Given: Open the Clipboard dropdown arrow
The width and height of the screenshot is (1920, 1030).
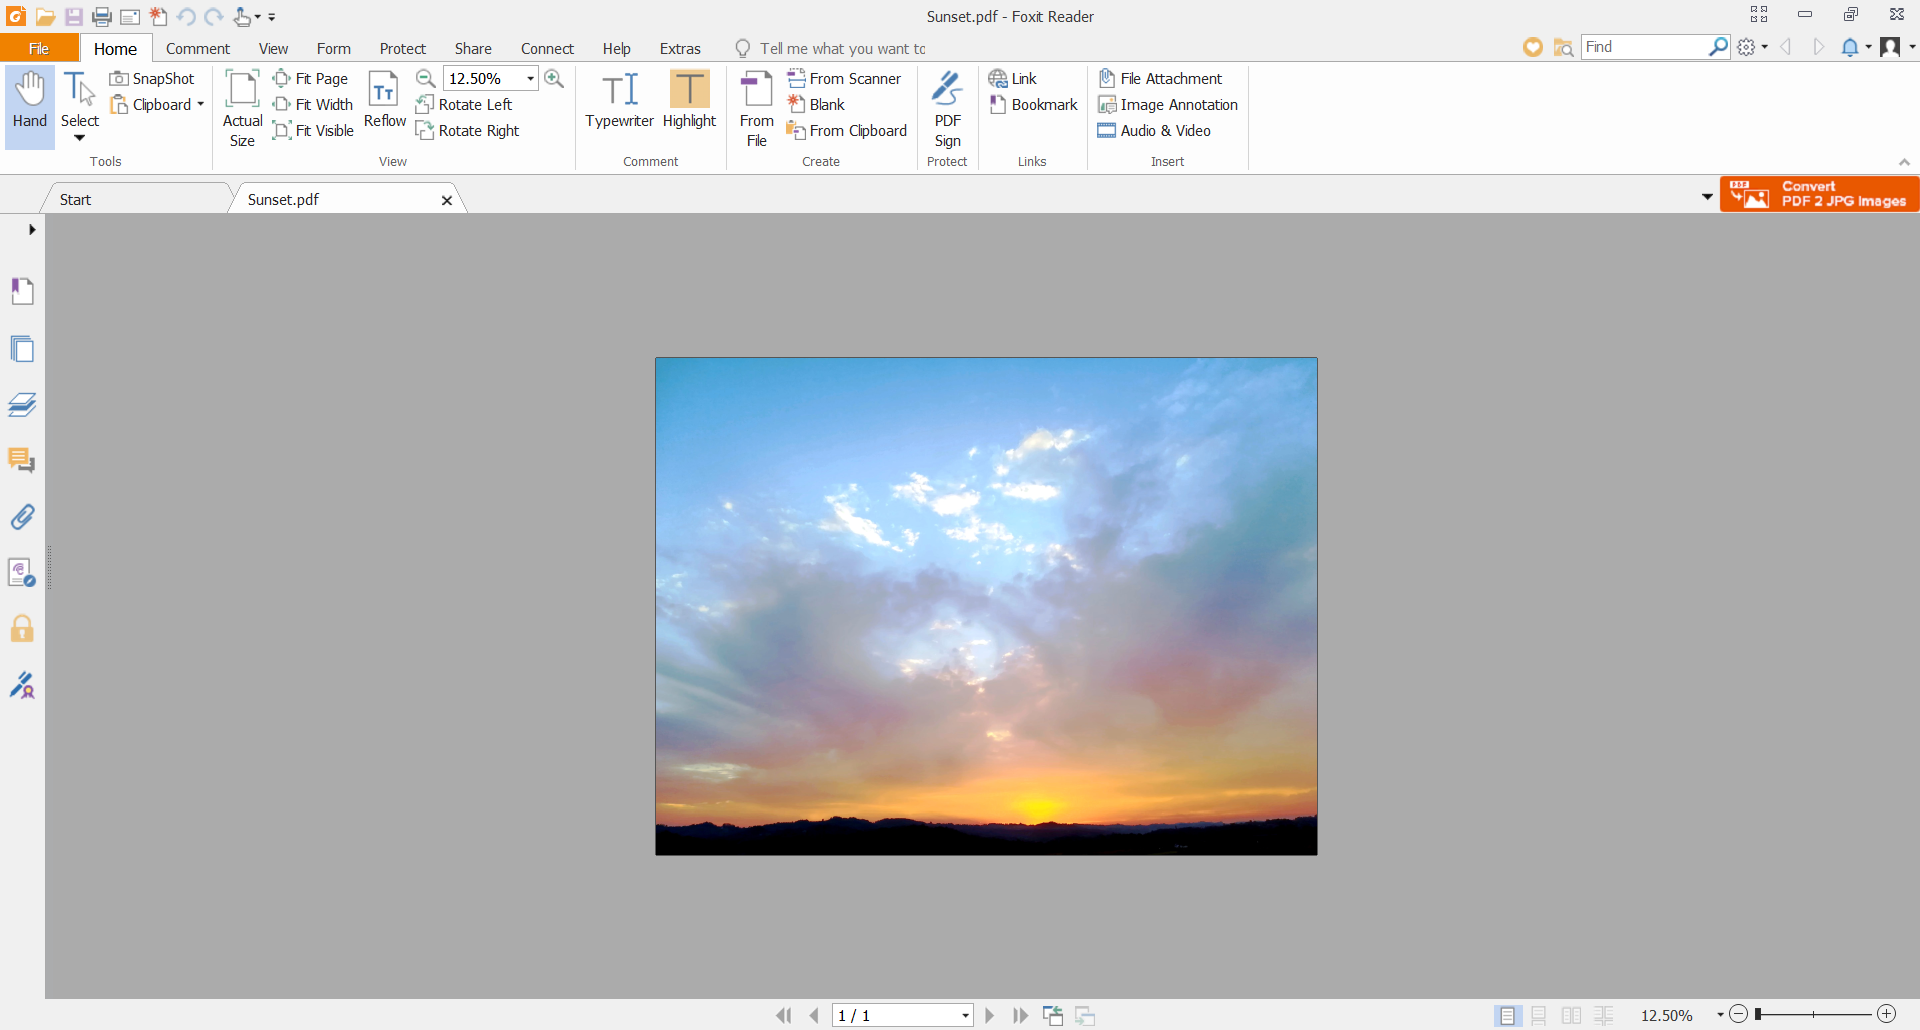Looking at the screenshot, I should 201,105.
